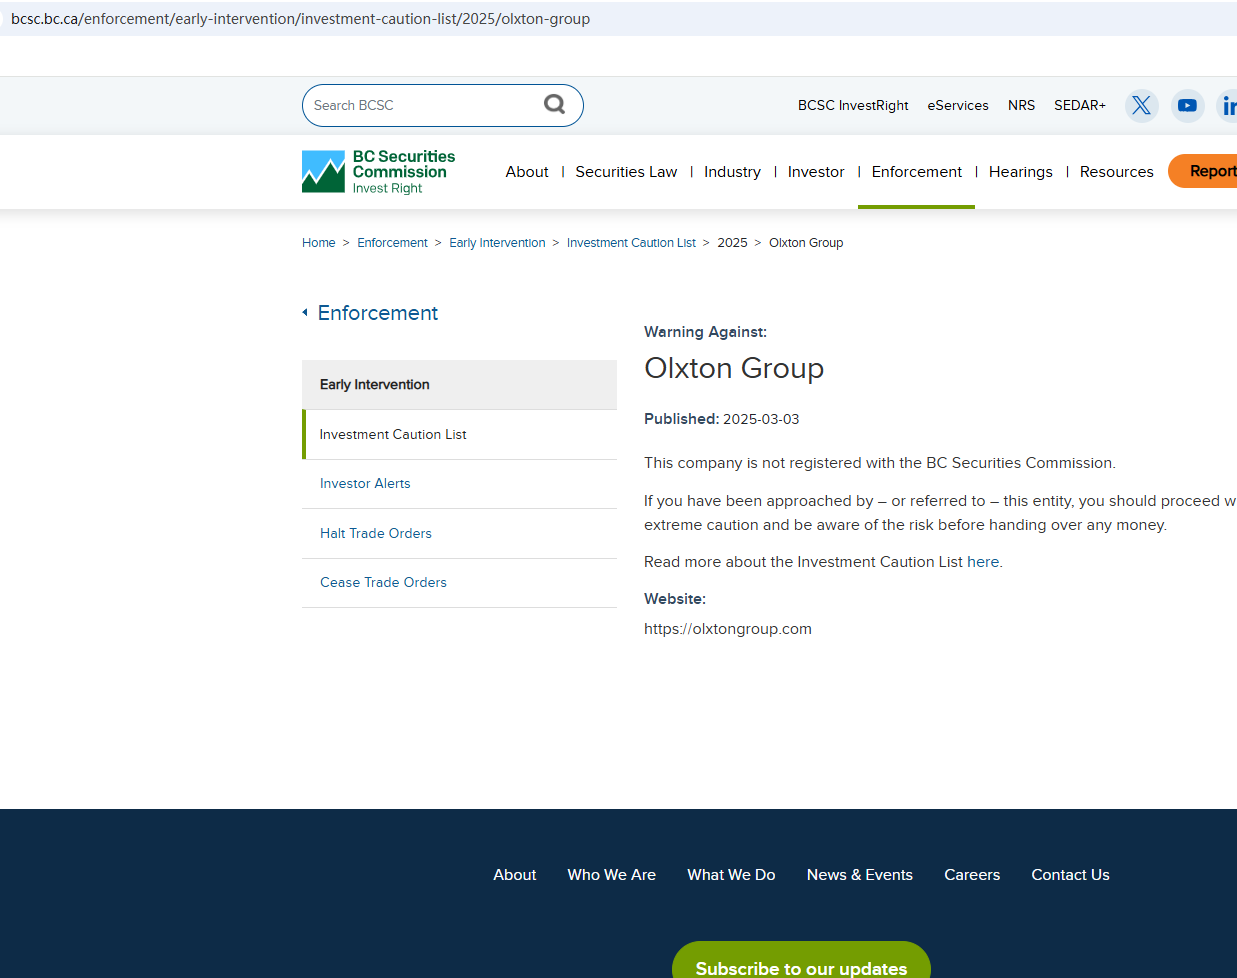The image size is (1237, 978).
Task: Open the NRS link
Action: pyautogui.click(x=1021, y=105)
